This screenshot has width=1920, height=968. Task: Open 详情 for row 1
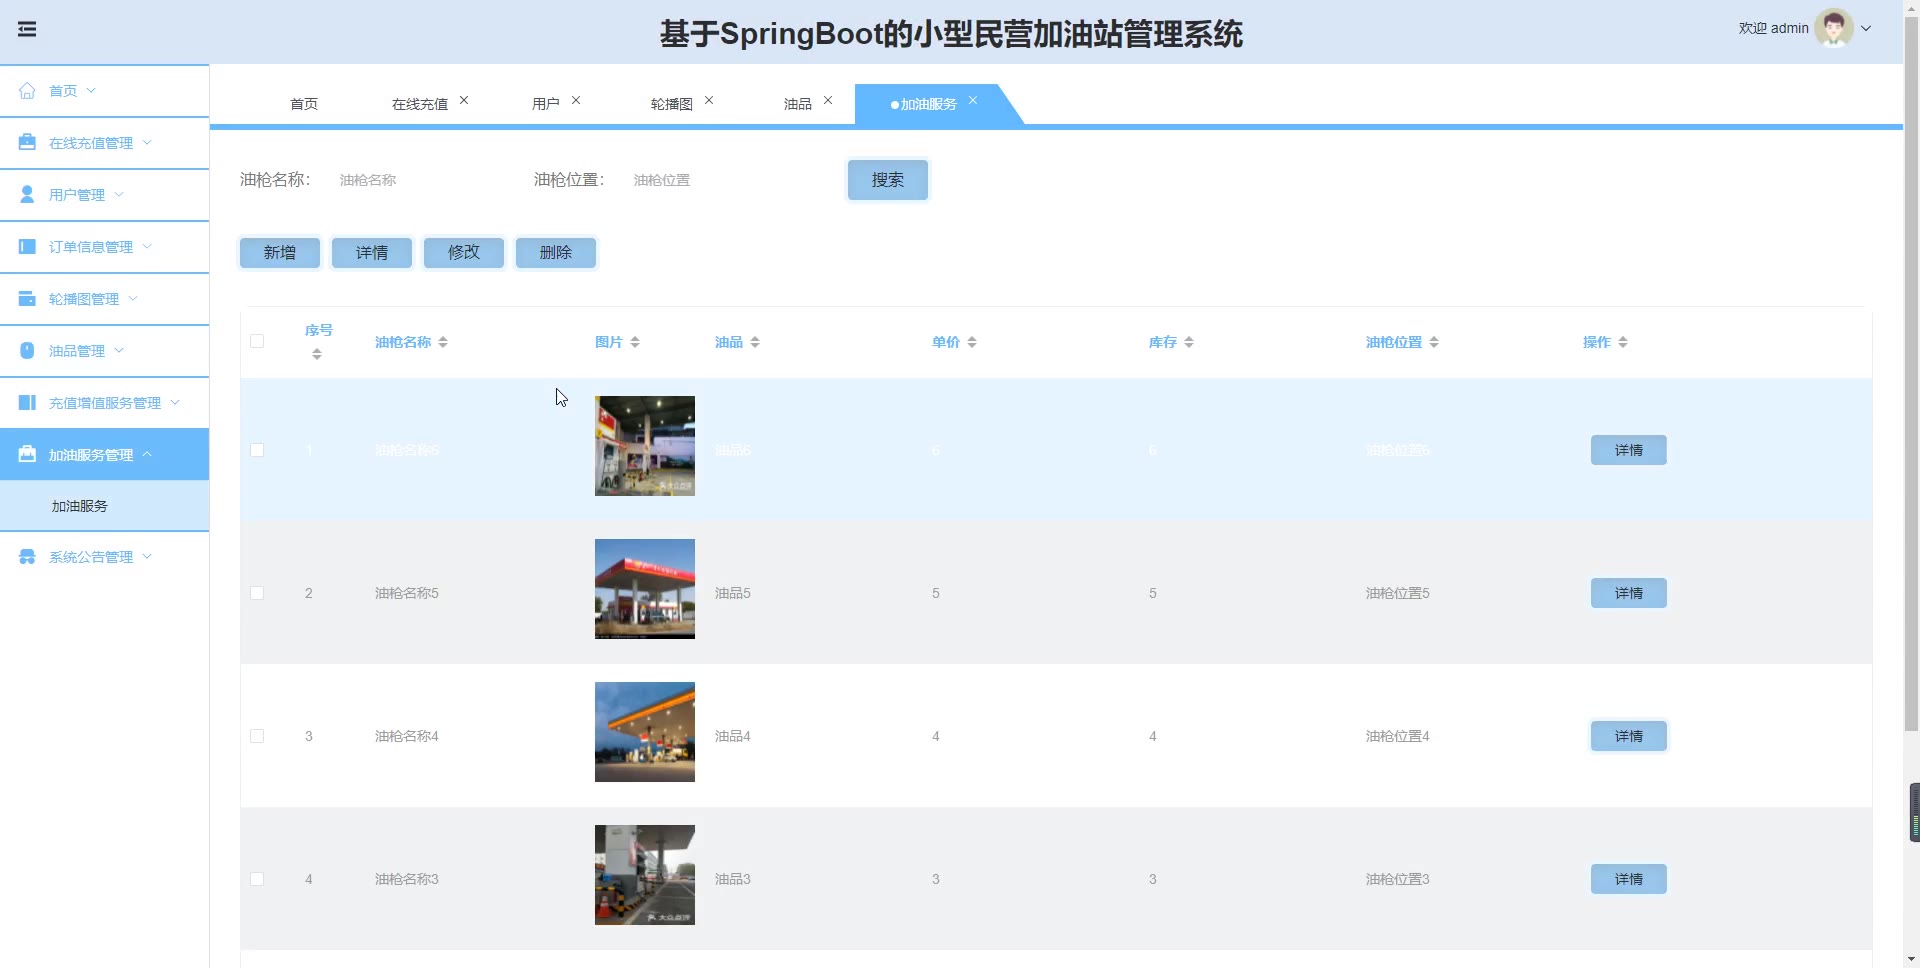pos(1629,450)
